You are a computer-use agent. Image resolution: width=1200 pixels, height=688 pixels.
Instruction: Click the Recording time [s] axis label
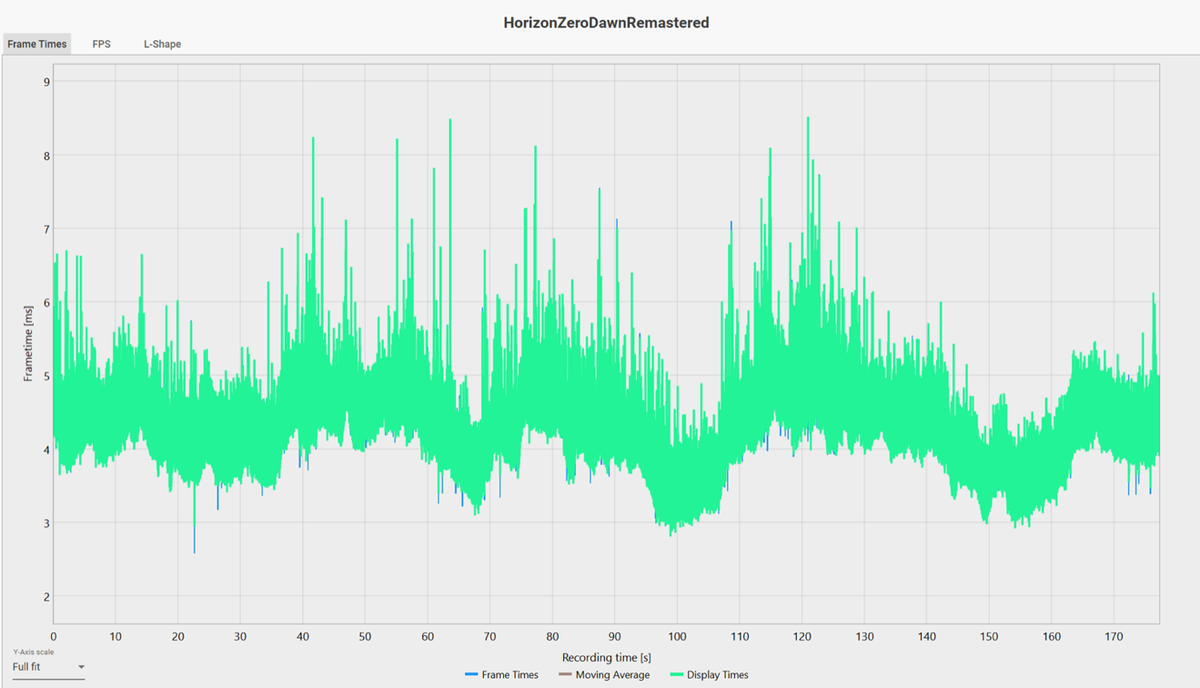coord(607,657)
